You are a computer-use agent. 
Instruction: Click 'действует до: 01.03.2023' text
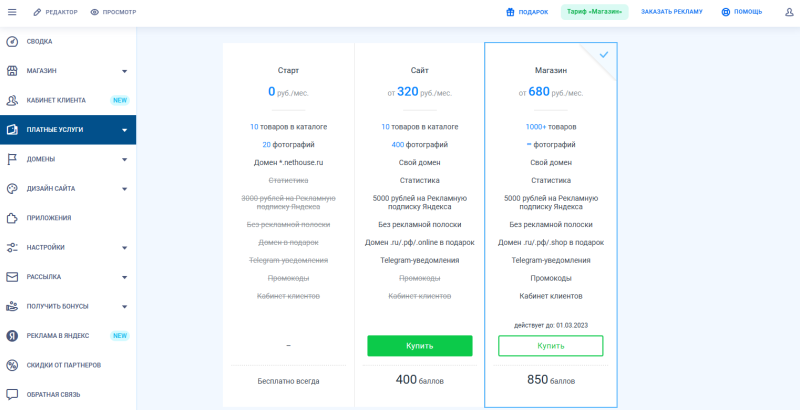click(x=551, y=325)
